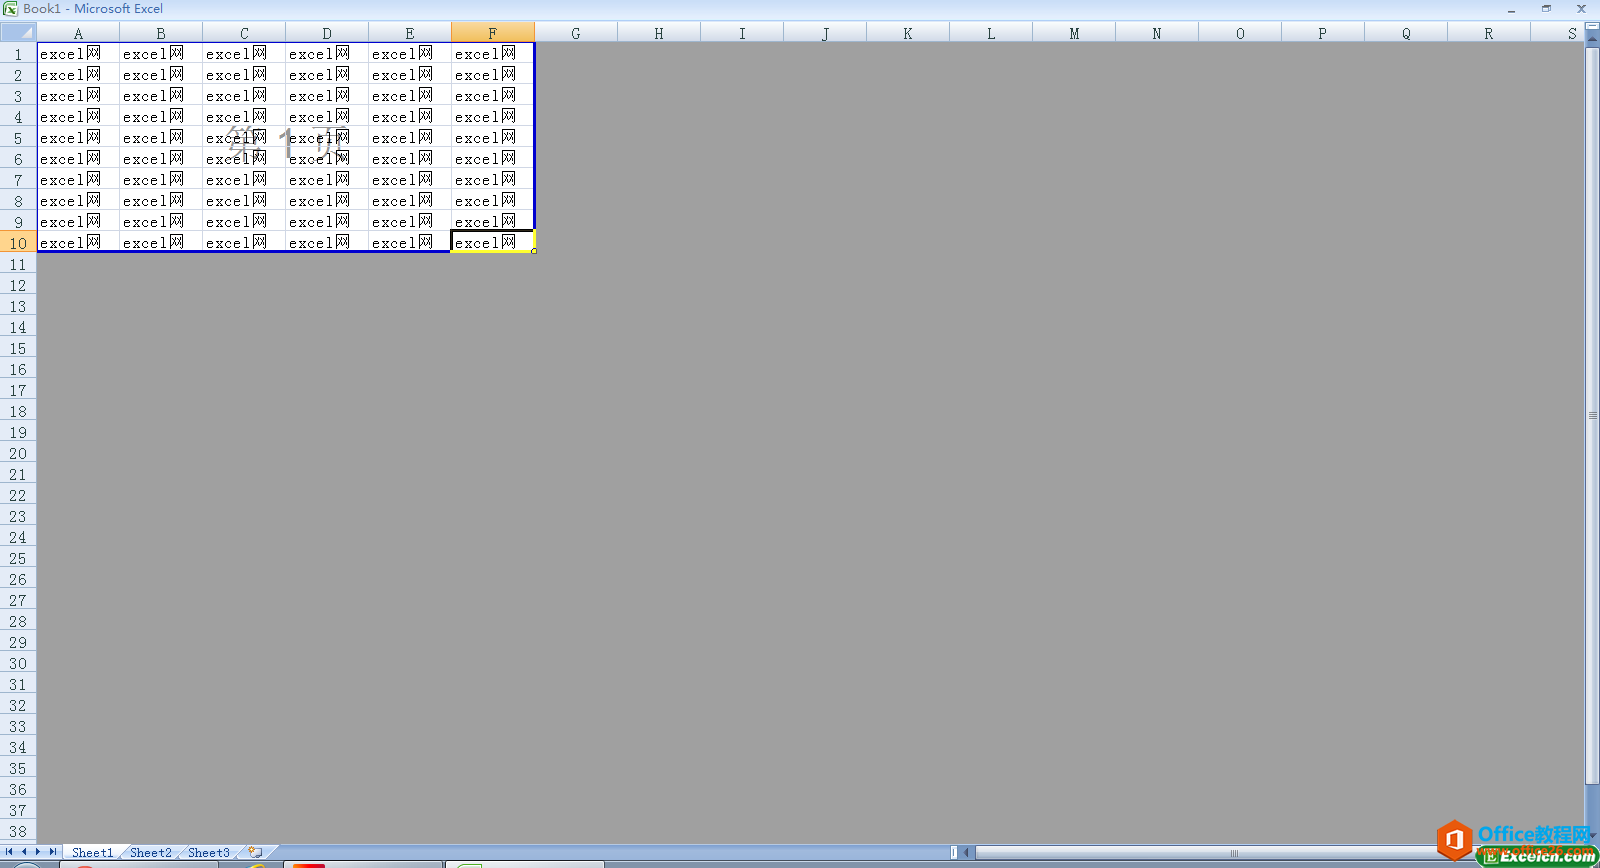Select column A header
Viewport: 1600px width, 868px height.
click(x=78, y=33)
